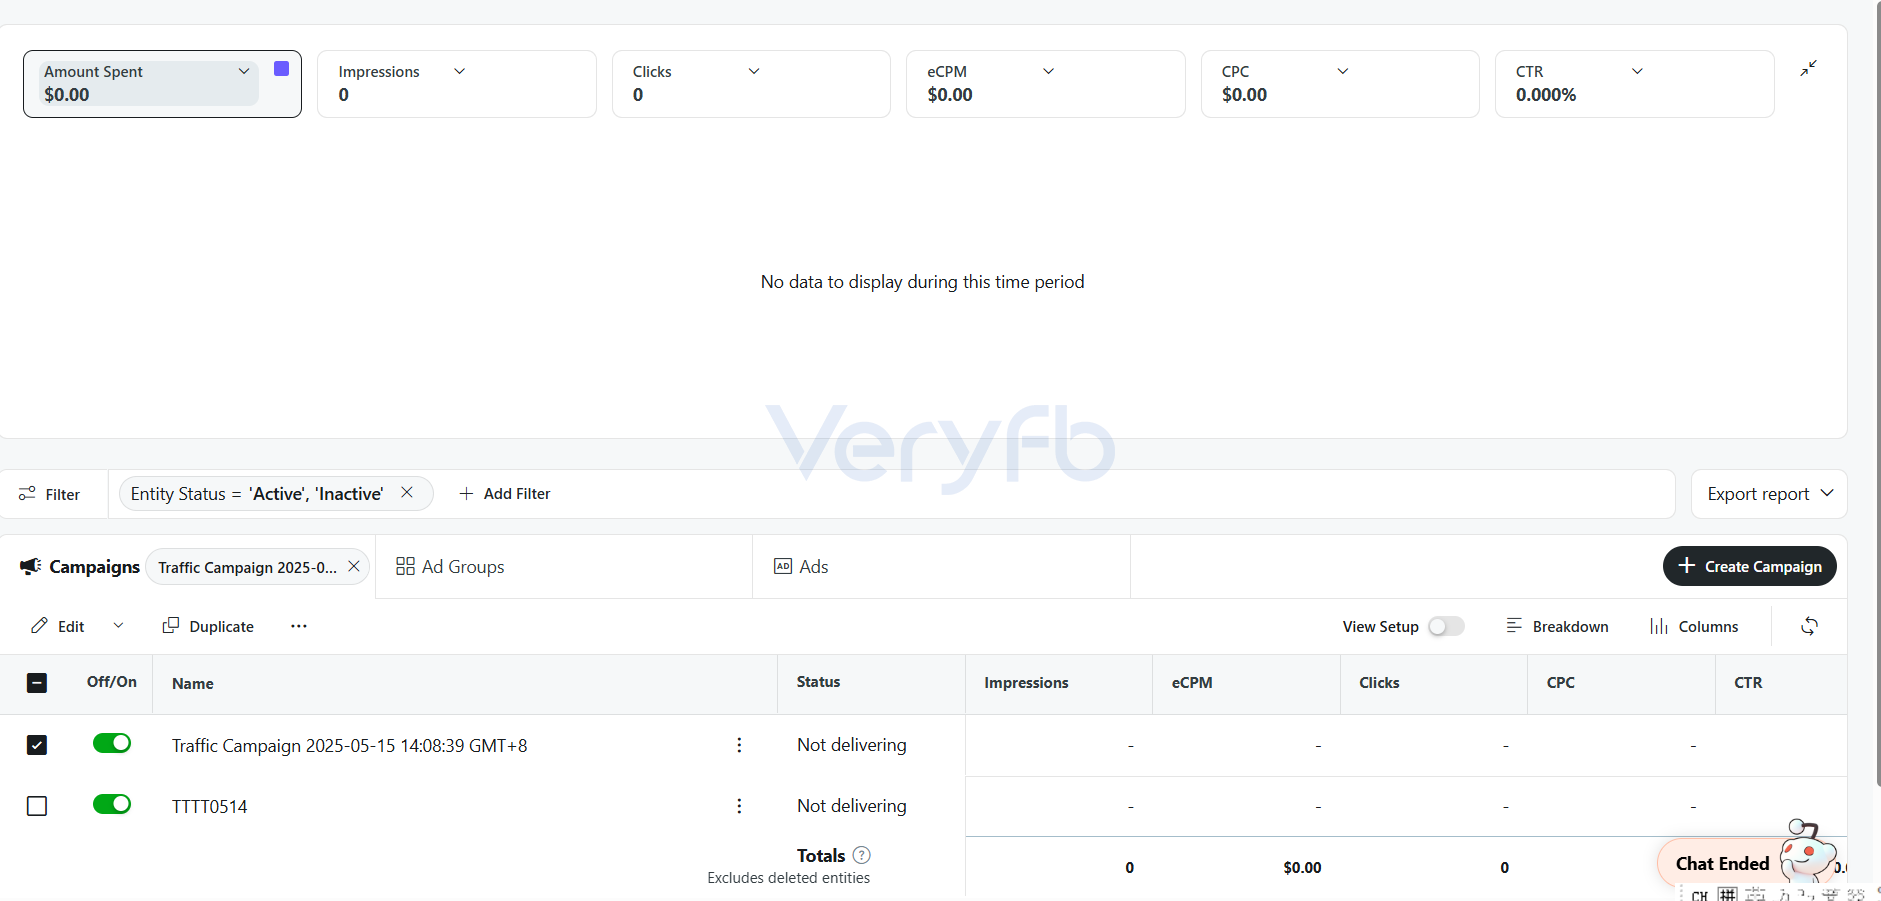Image resolution: width=1881 pixels, height=901 pixels.
Task: Click the Ad Groups grid icon
Action: 405,566
